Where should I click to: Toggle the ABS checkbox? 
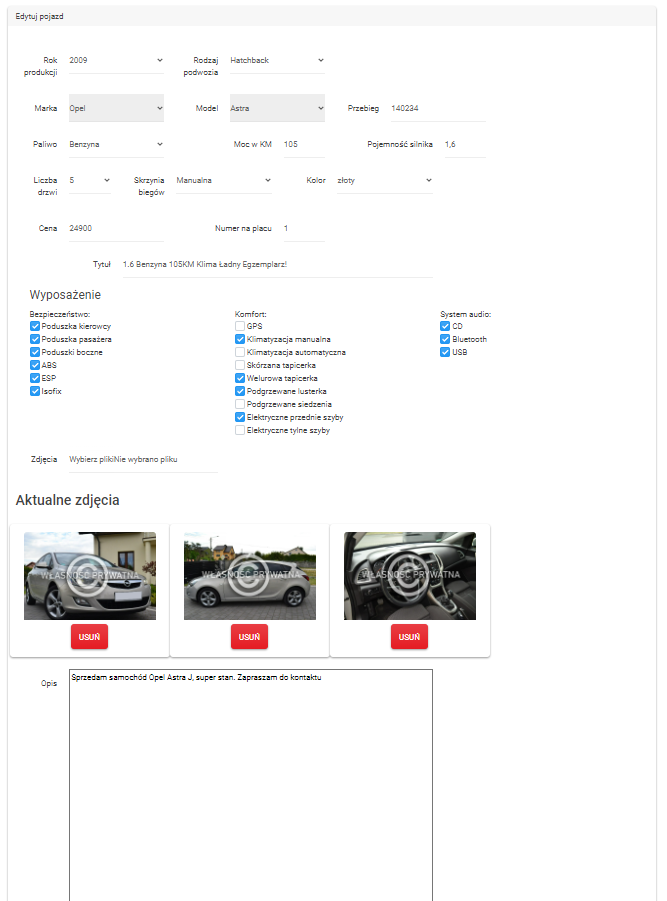35,365
